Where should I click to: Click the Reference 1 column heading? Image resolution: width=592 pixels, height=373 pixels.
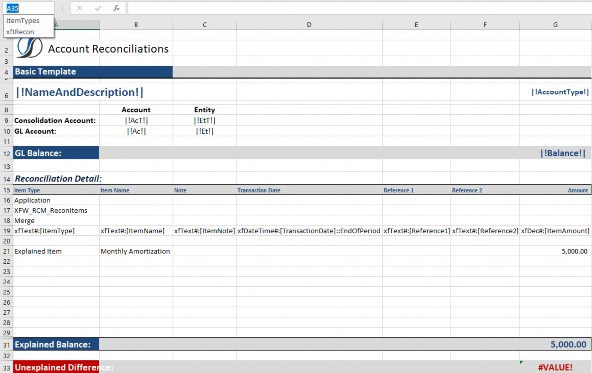399,190
